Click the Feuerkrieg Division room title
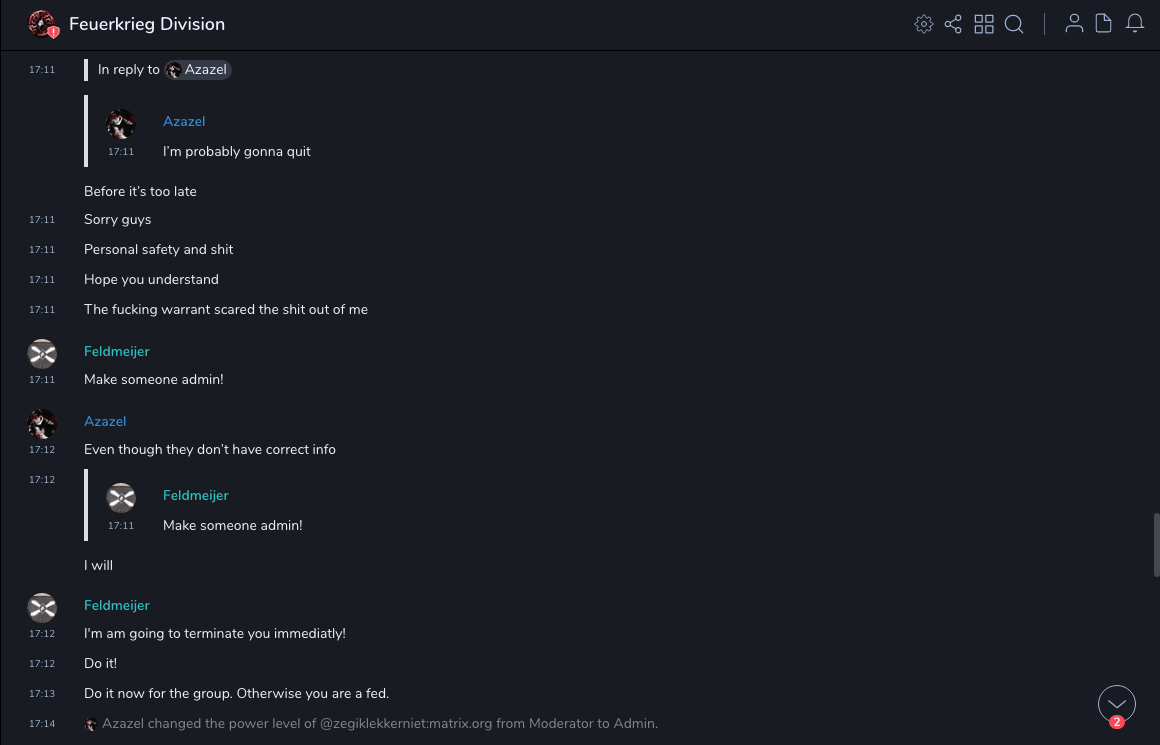 point(147,24)
